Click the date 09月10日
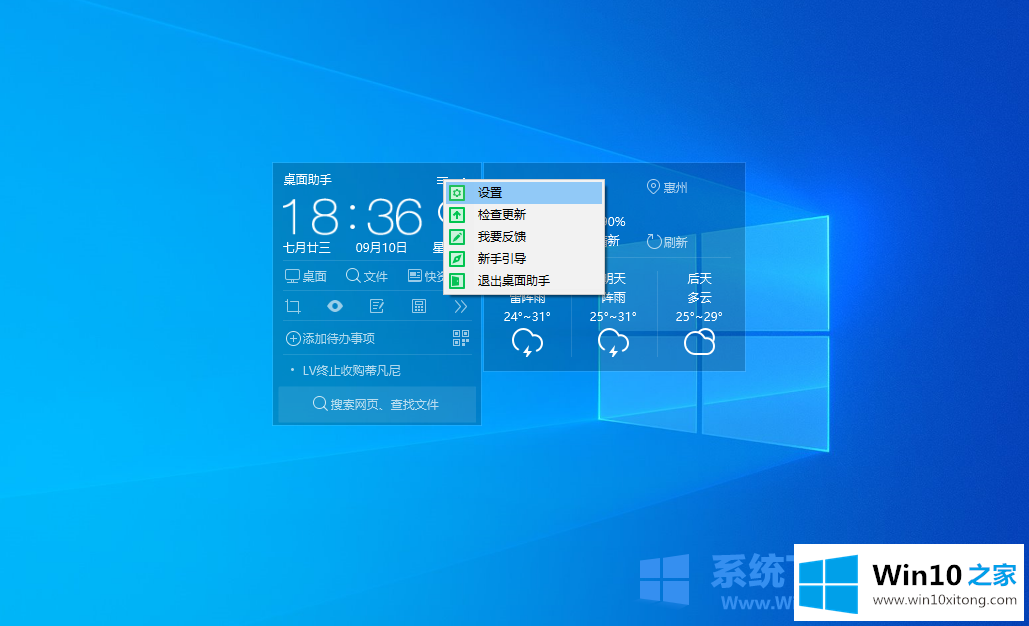1029x626 pixels. (x=381, y=248)
